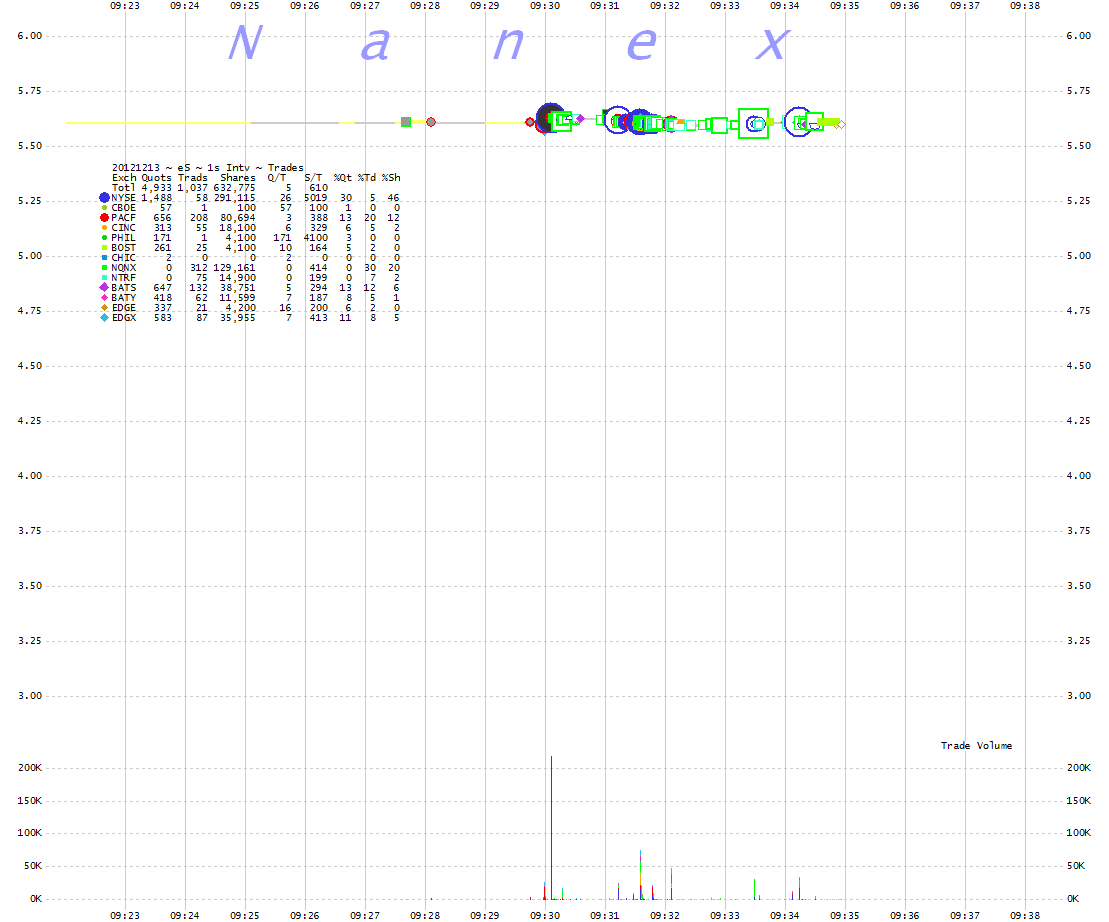Select the large green square trade marker after 09:33
The image size is (1109, 922).
tap(753, 123)
